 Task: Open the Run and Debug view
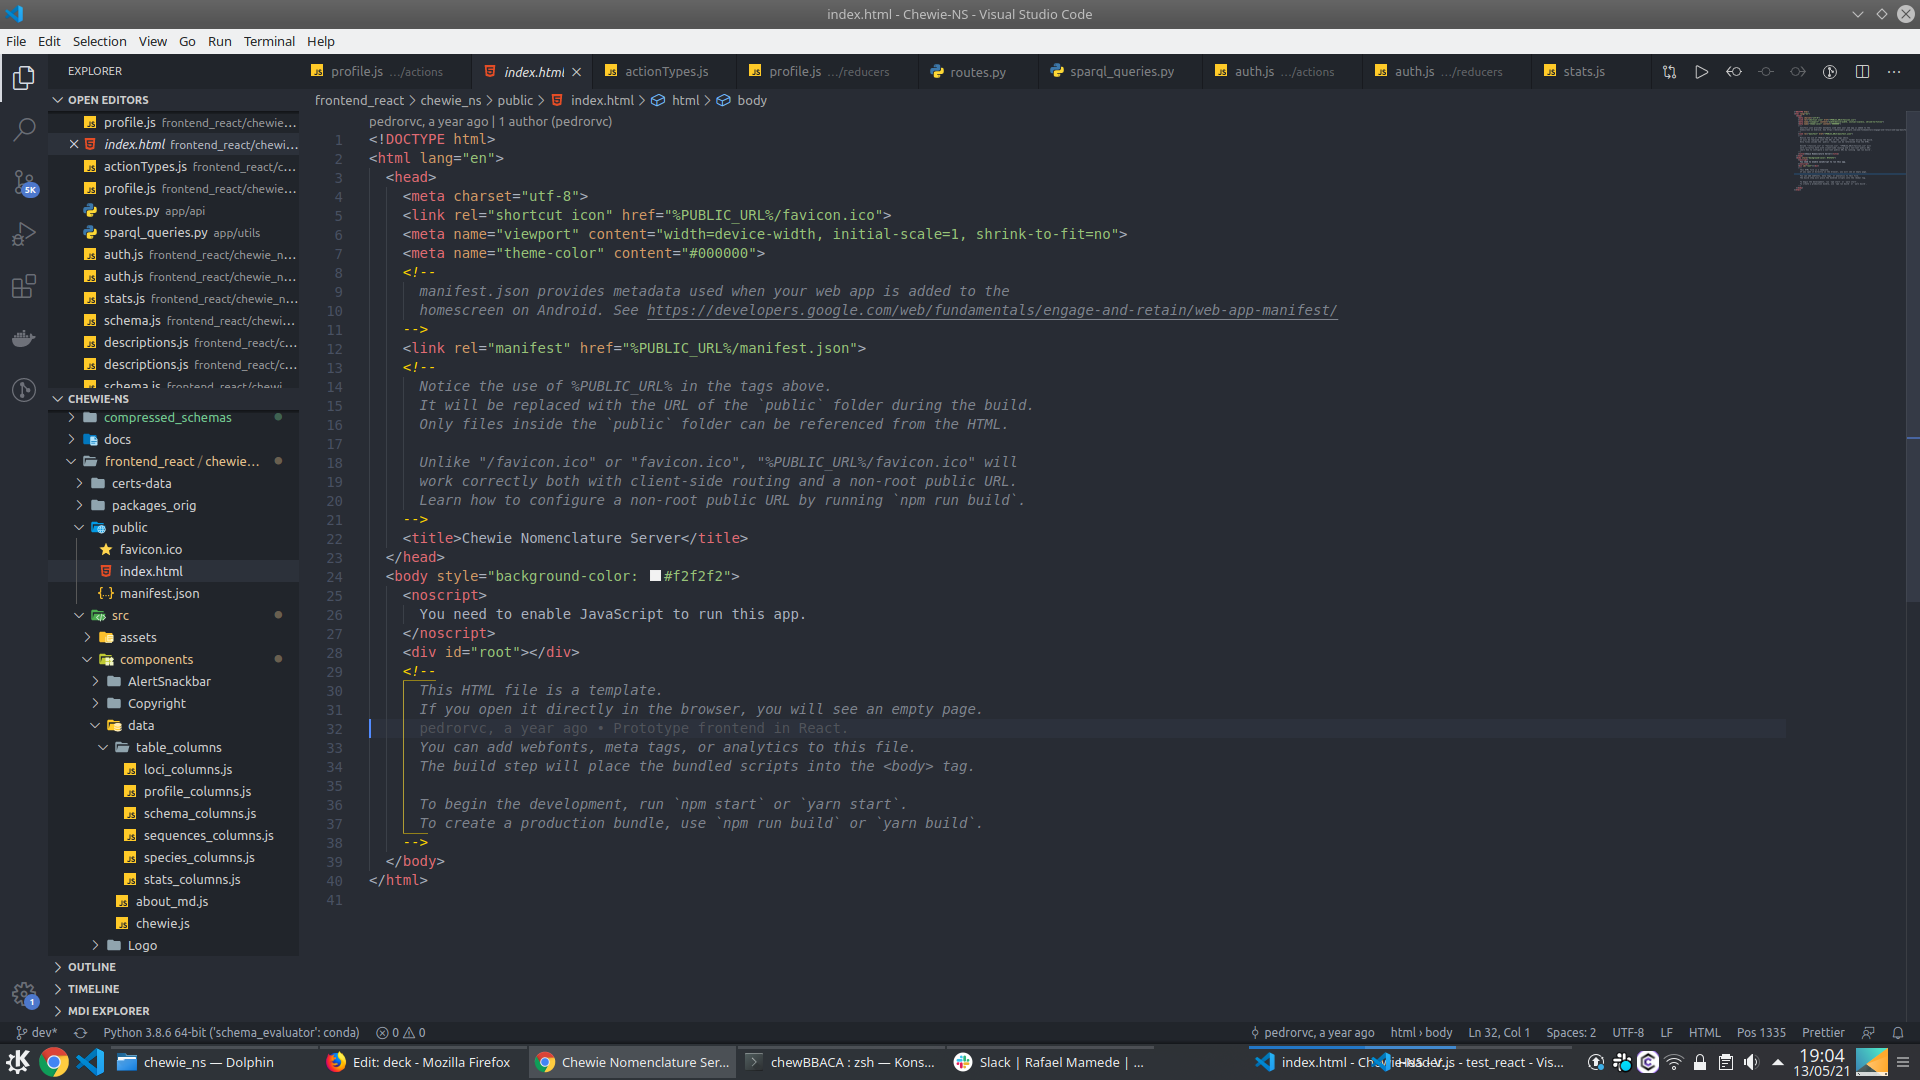pyautogui.click(x=24, y=235)
